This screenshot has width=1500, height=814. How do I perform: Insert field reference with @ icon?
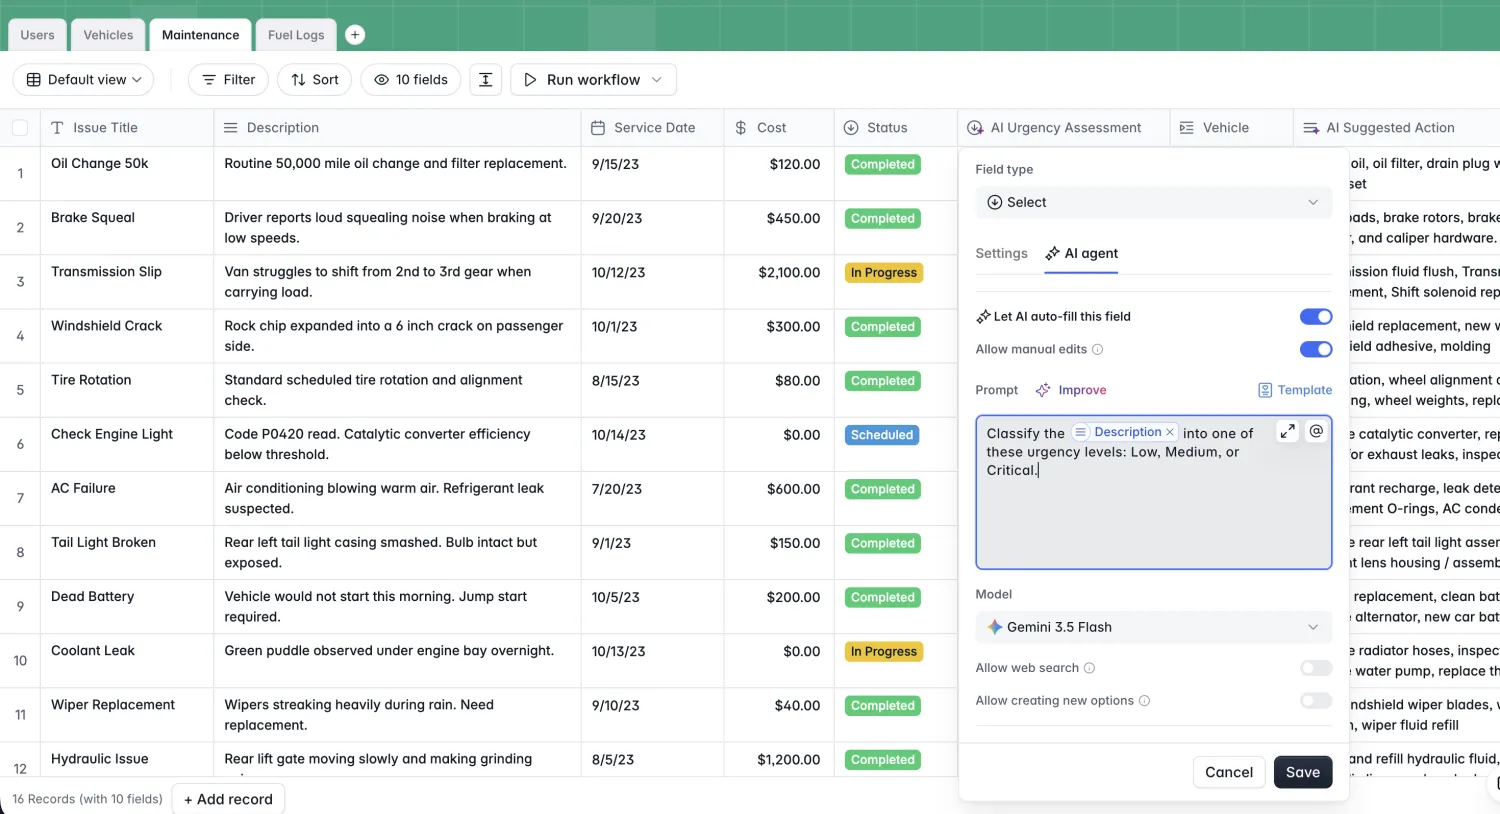[x=1316, y=431]
